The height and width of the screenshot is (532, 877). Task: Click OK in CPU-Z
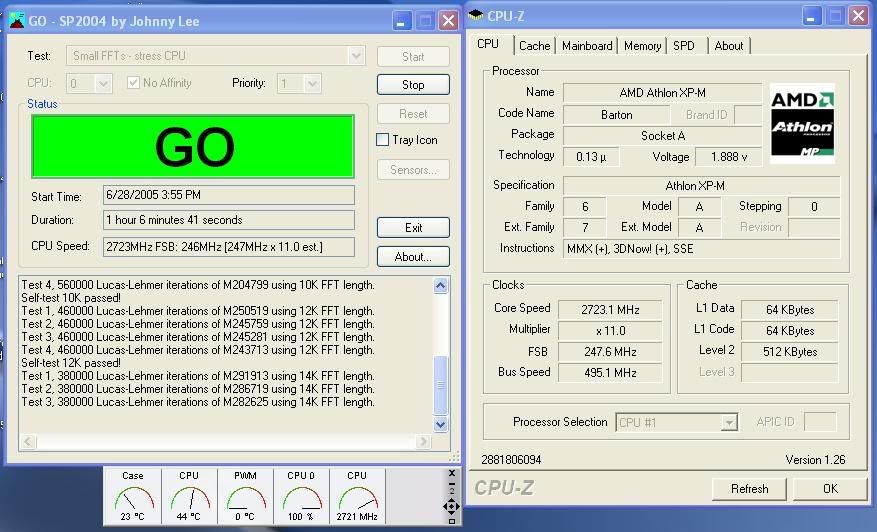830,489
